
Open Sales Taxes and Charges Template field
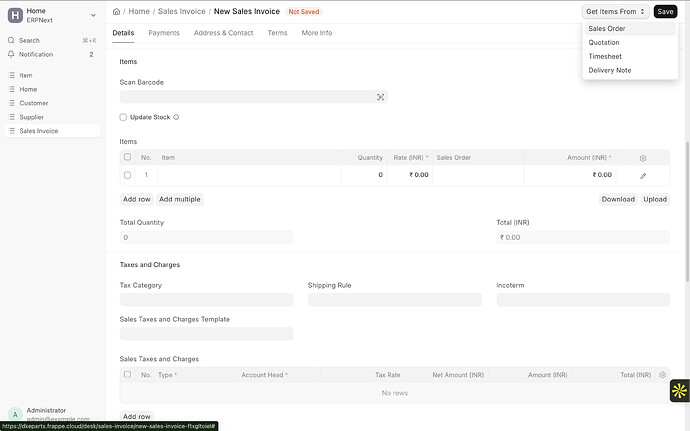point(206,334)
